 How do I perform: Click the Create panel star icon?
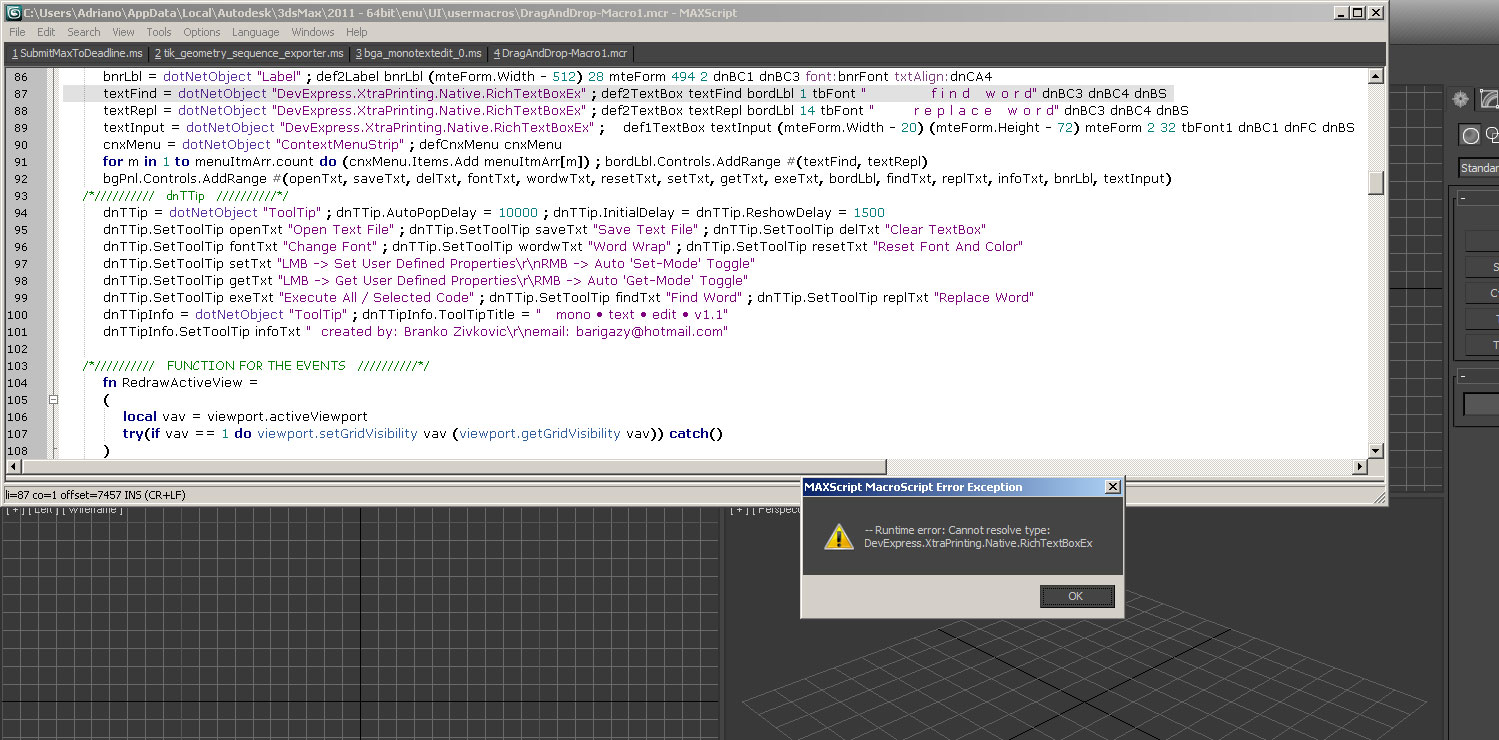(x=1461, y=99)
